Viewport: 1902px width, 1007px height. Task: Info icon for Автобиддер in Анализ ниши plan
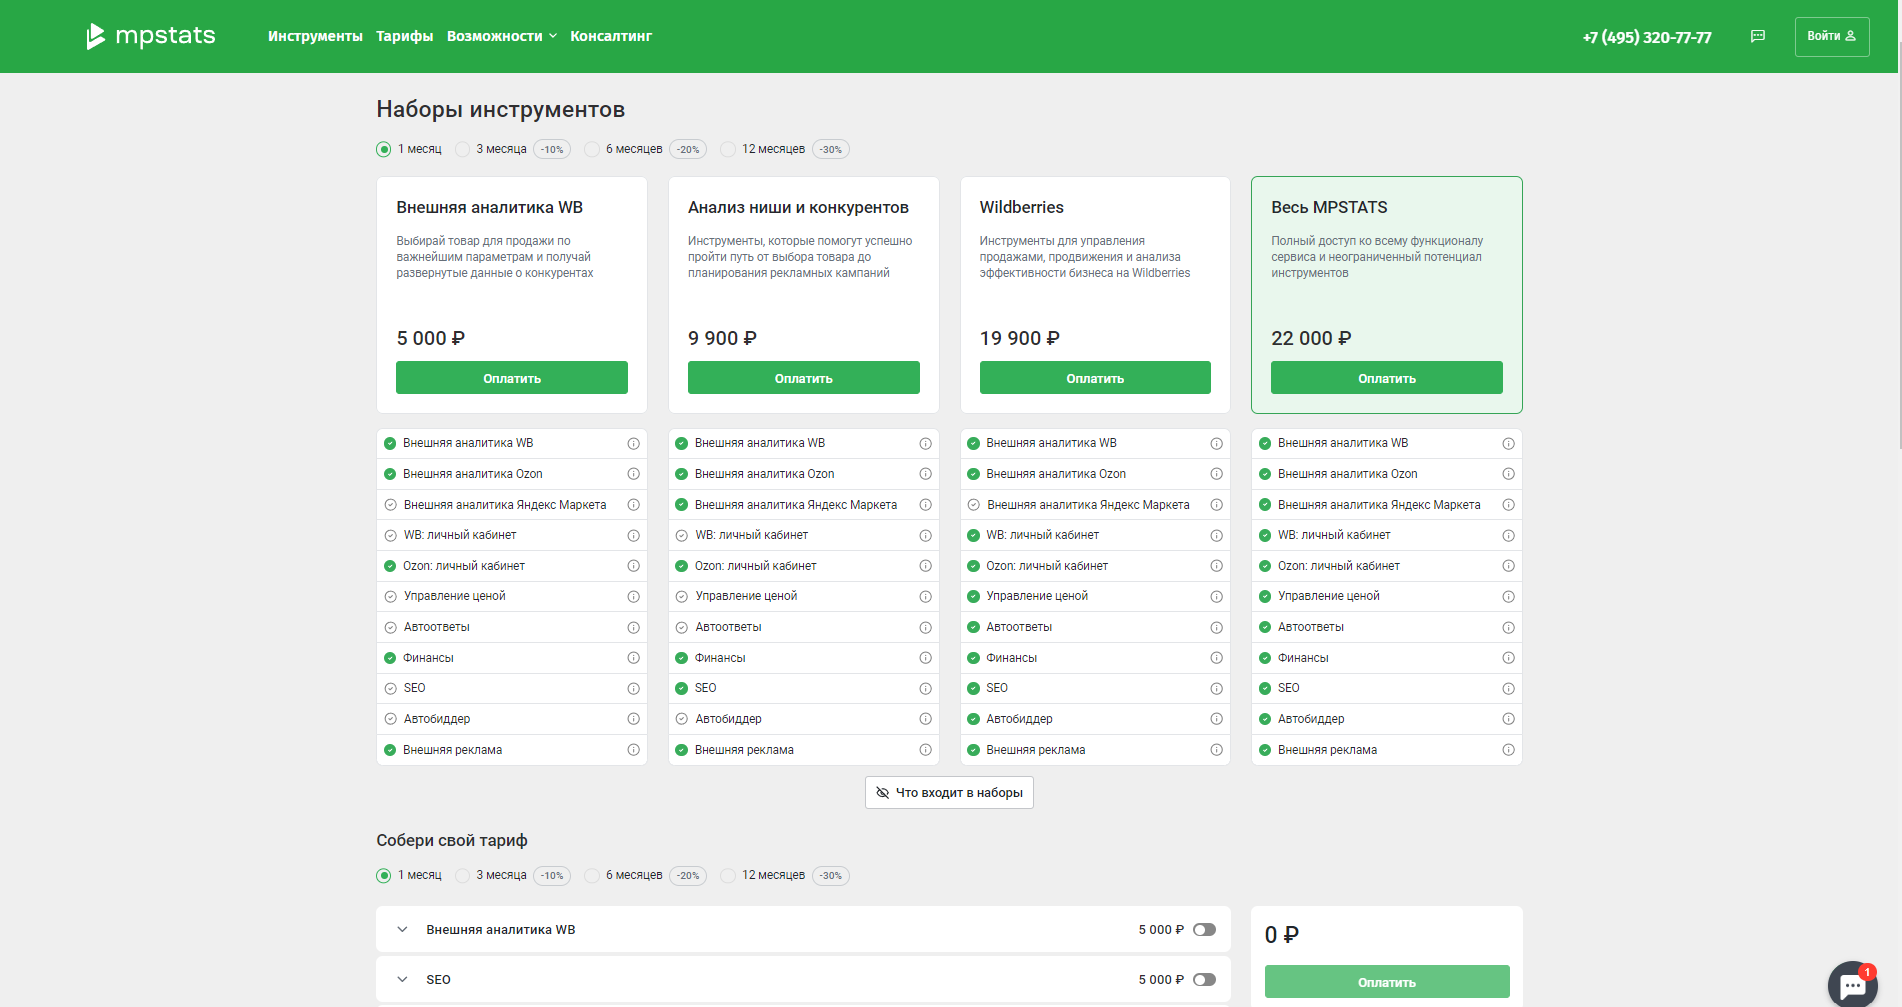pos(925,719)
